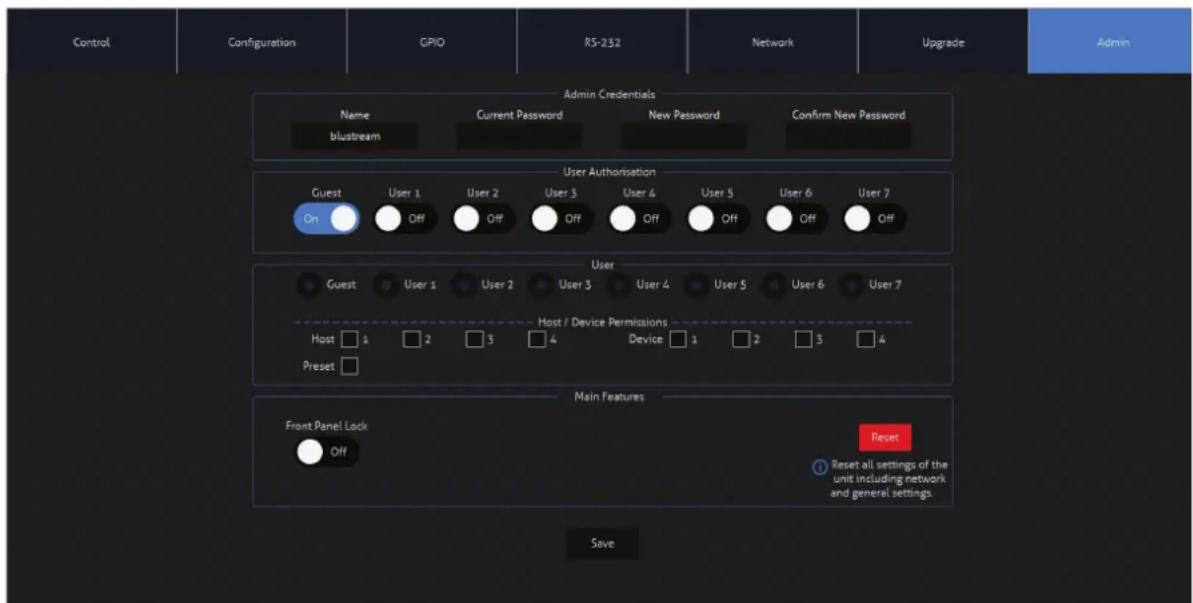Screen dimensions: 1193x603
Task: Select the Admin tab
Action: pyautogui.click(x=1112, y=43)
